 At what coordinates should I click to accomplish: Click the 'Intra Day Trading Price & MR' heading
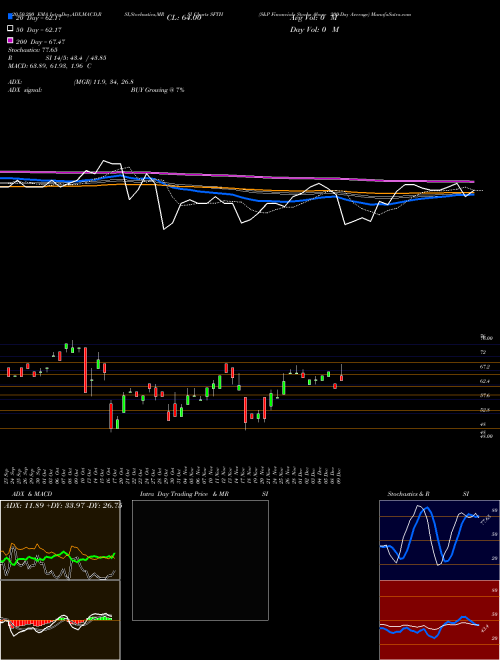click(x=184, y=494)
